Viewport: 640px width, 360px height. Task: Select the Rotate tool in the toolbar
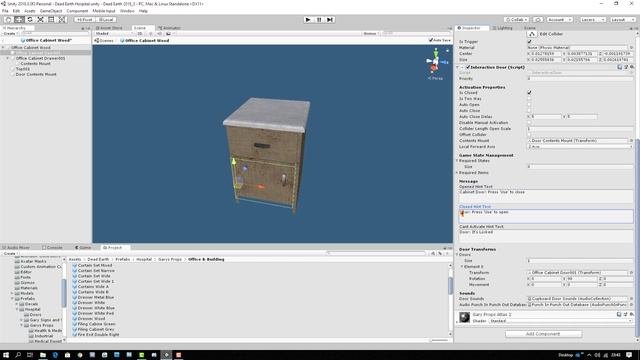[x=30, y=20]
